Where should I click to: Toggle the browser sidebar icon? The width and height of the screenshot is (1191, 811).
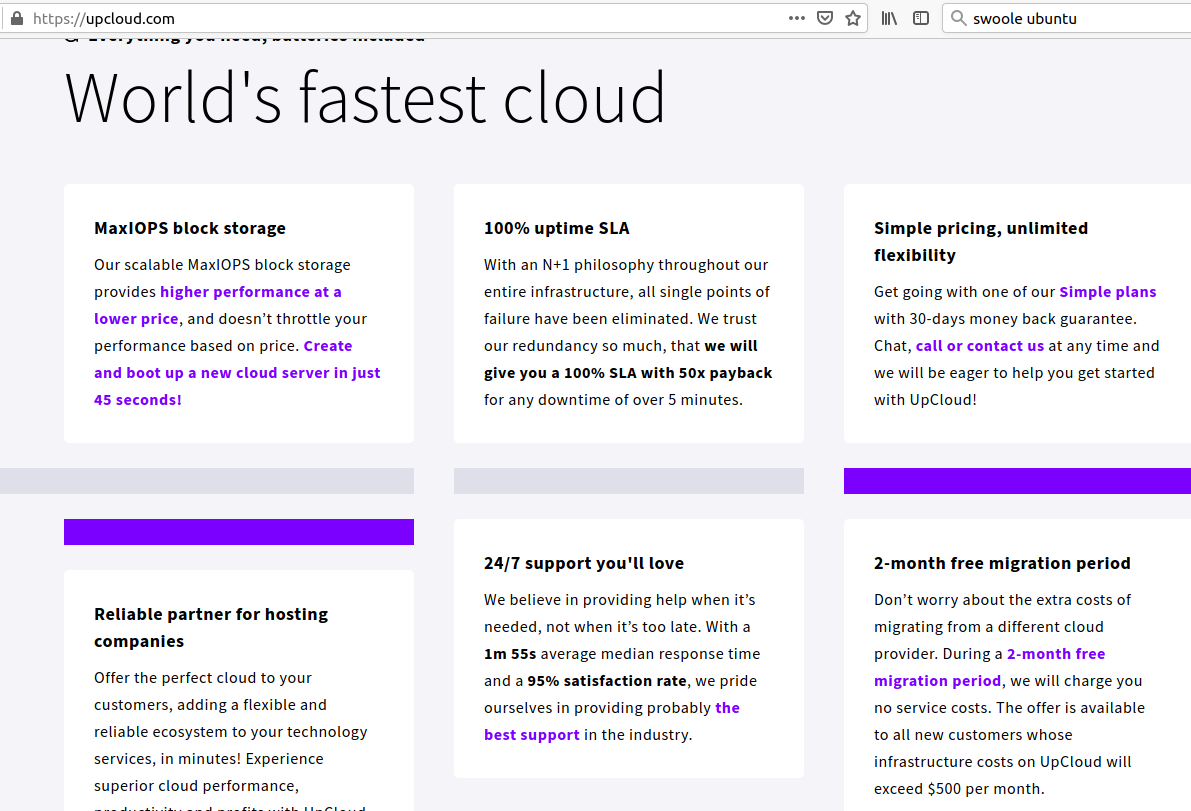click(921, 18)
